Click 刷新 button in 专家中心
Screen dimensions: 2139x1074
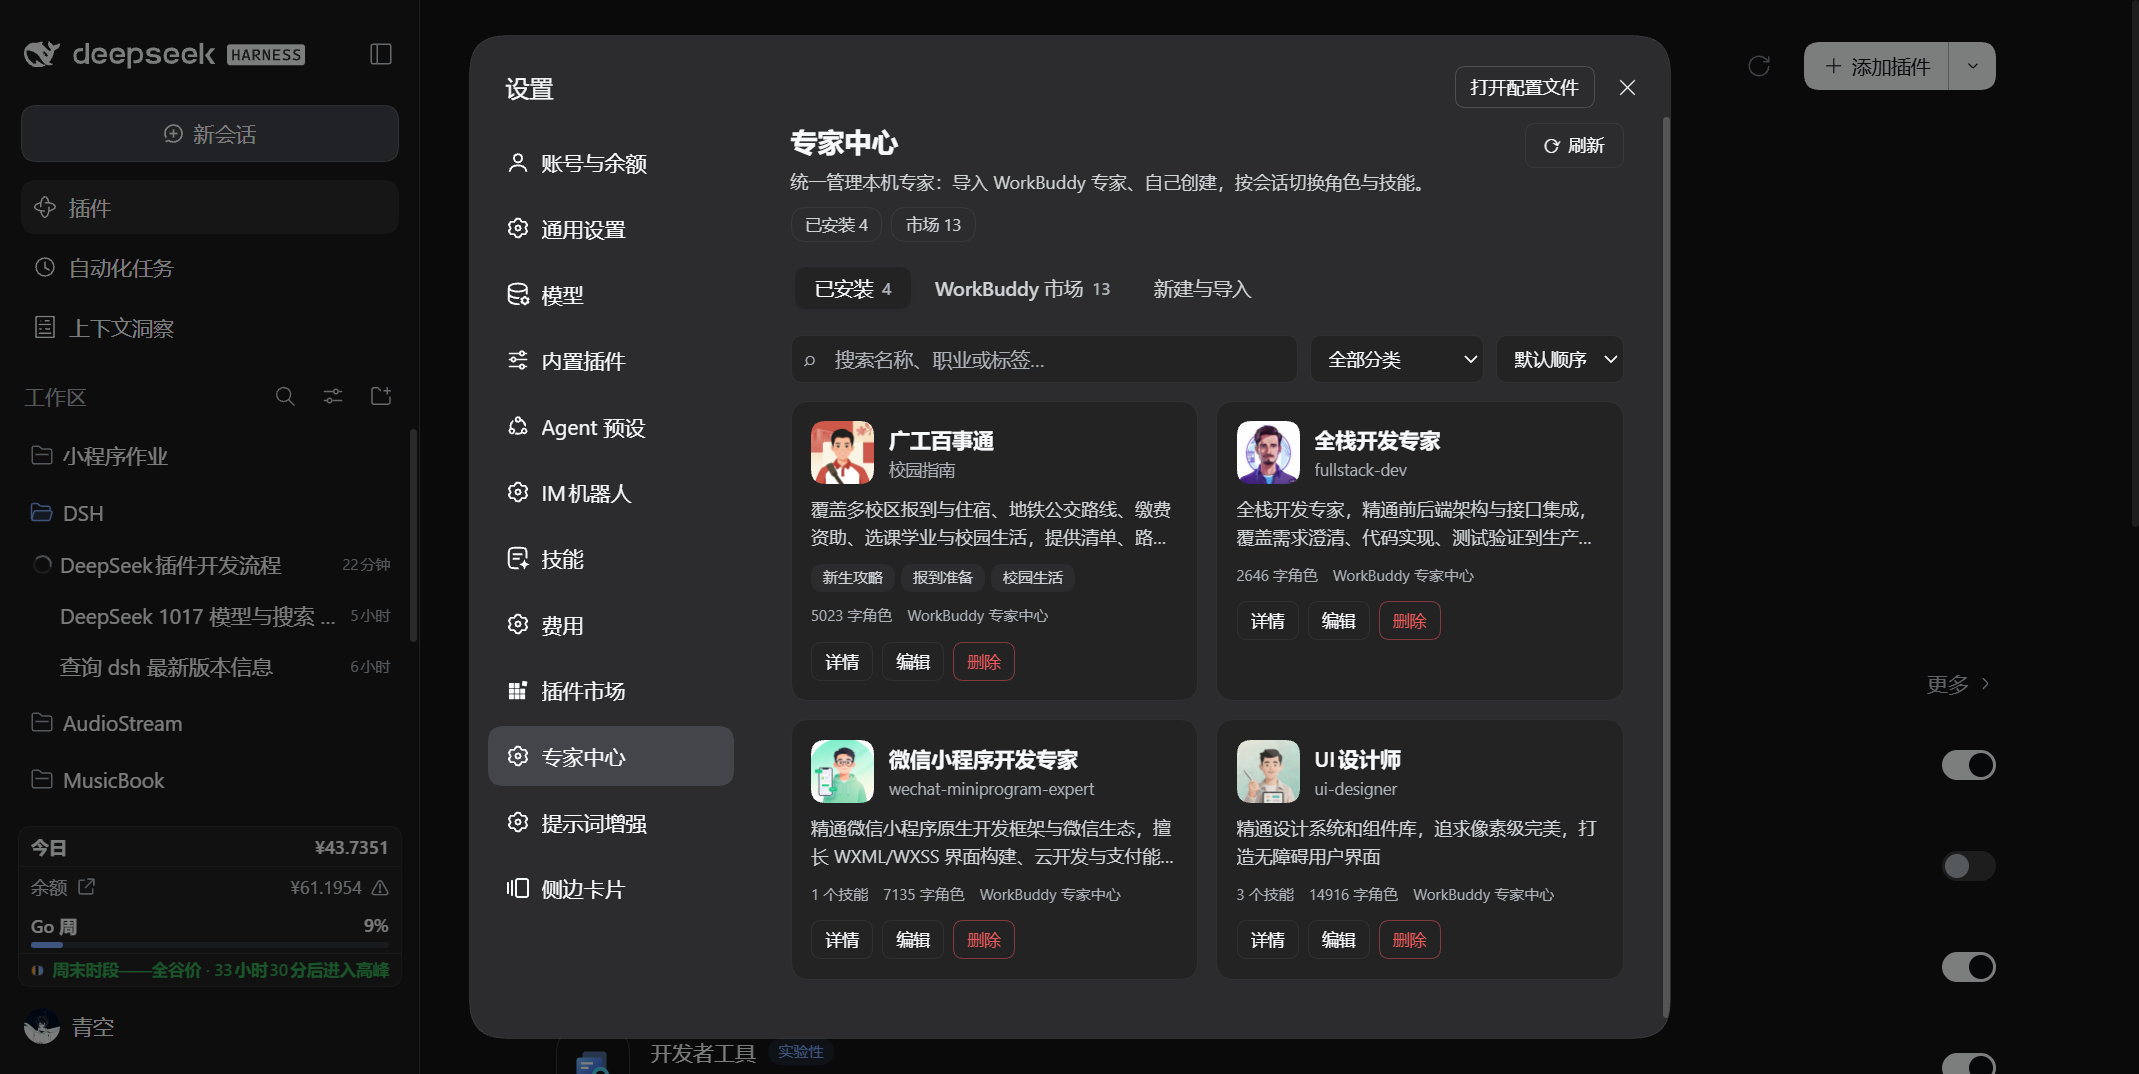(1574, 146)
